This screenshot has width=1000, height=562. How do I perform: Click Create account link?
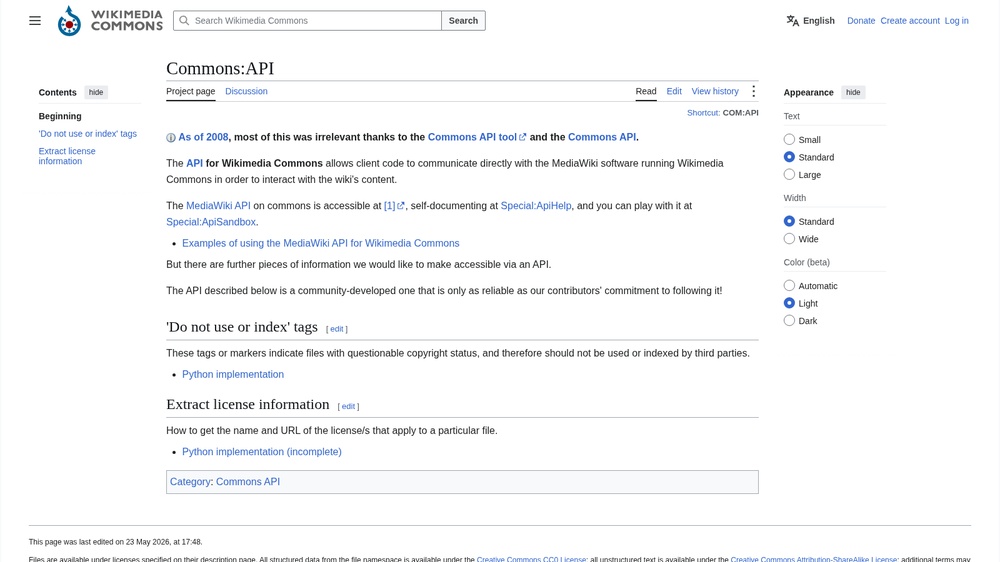click(x=910, y=20)
